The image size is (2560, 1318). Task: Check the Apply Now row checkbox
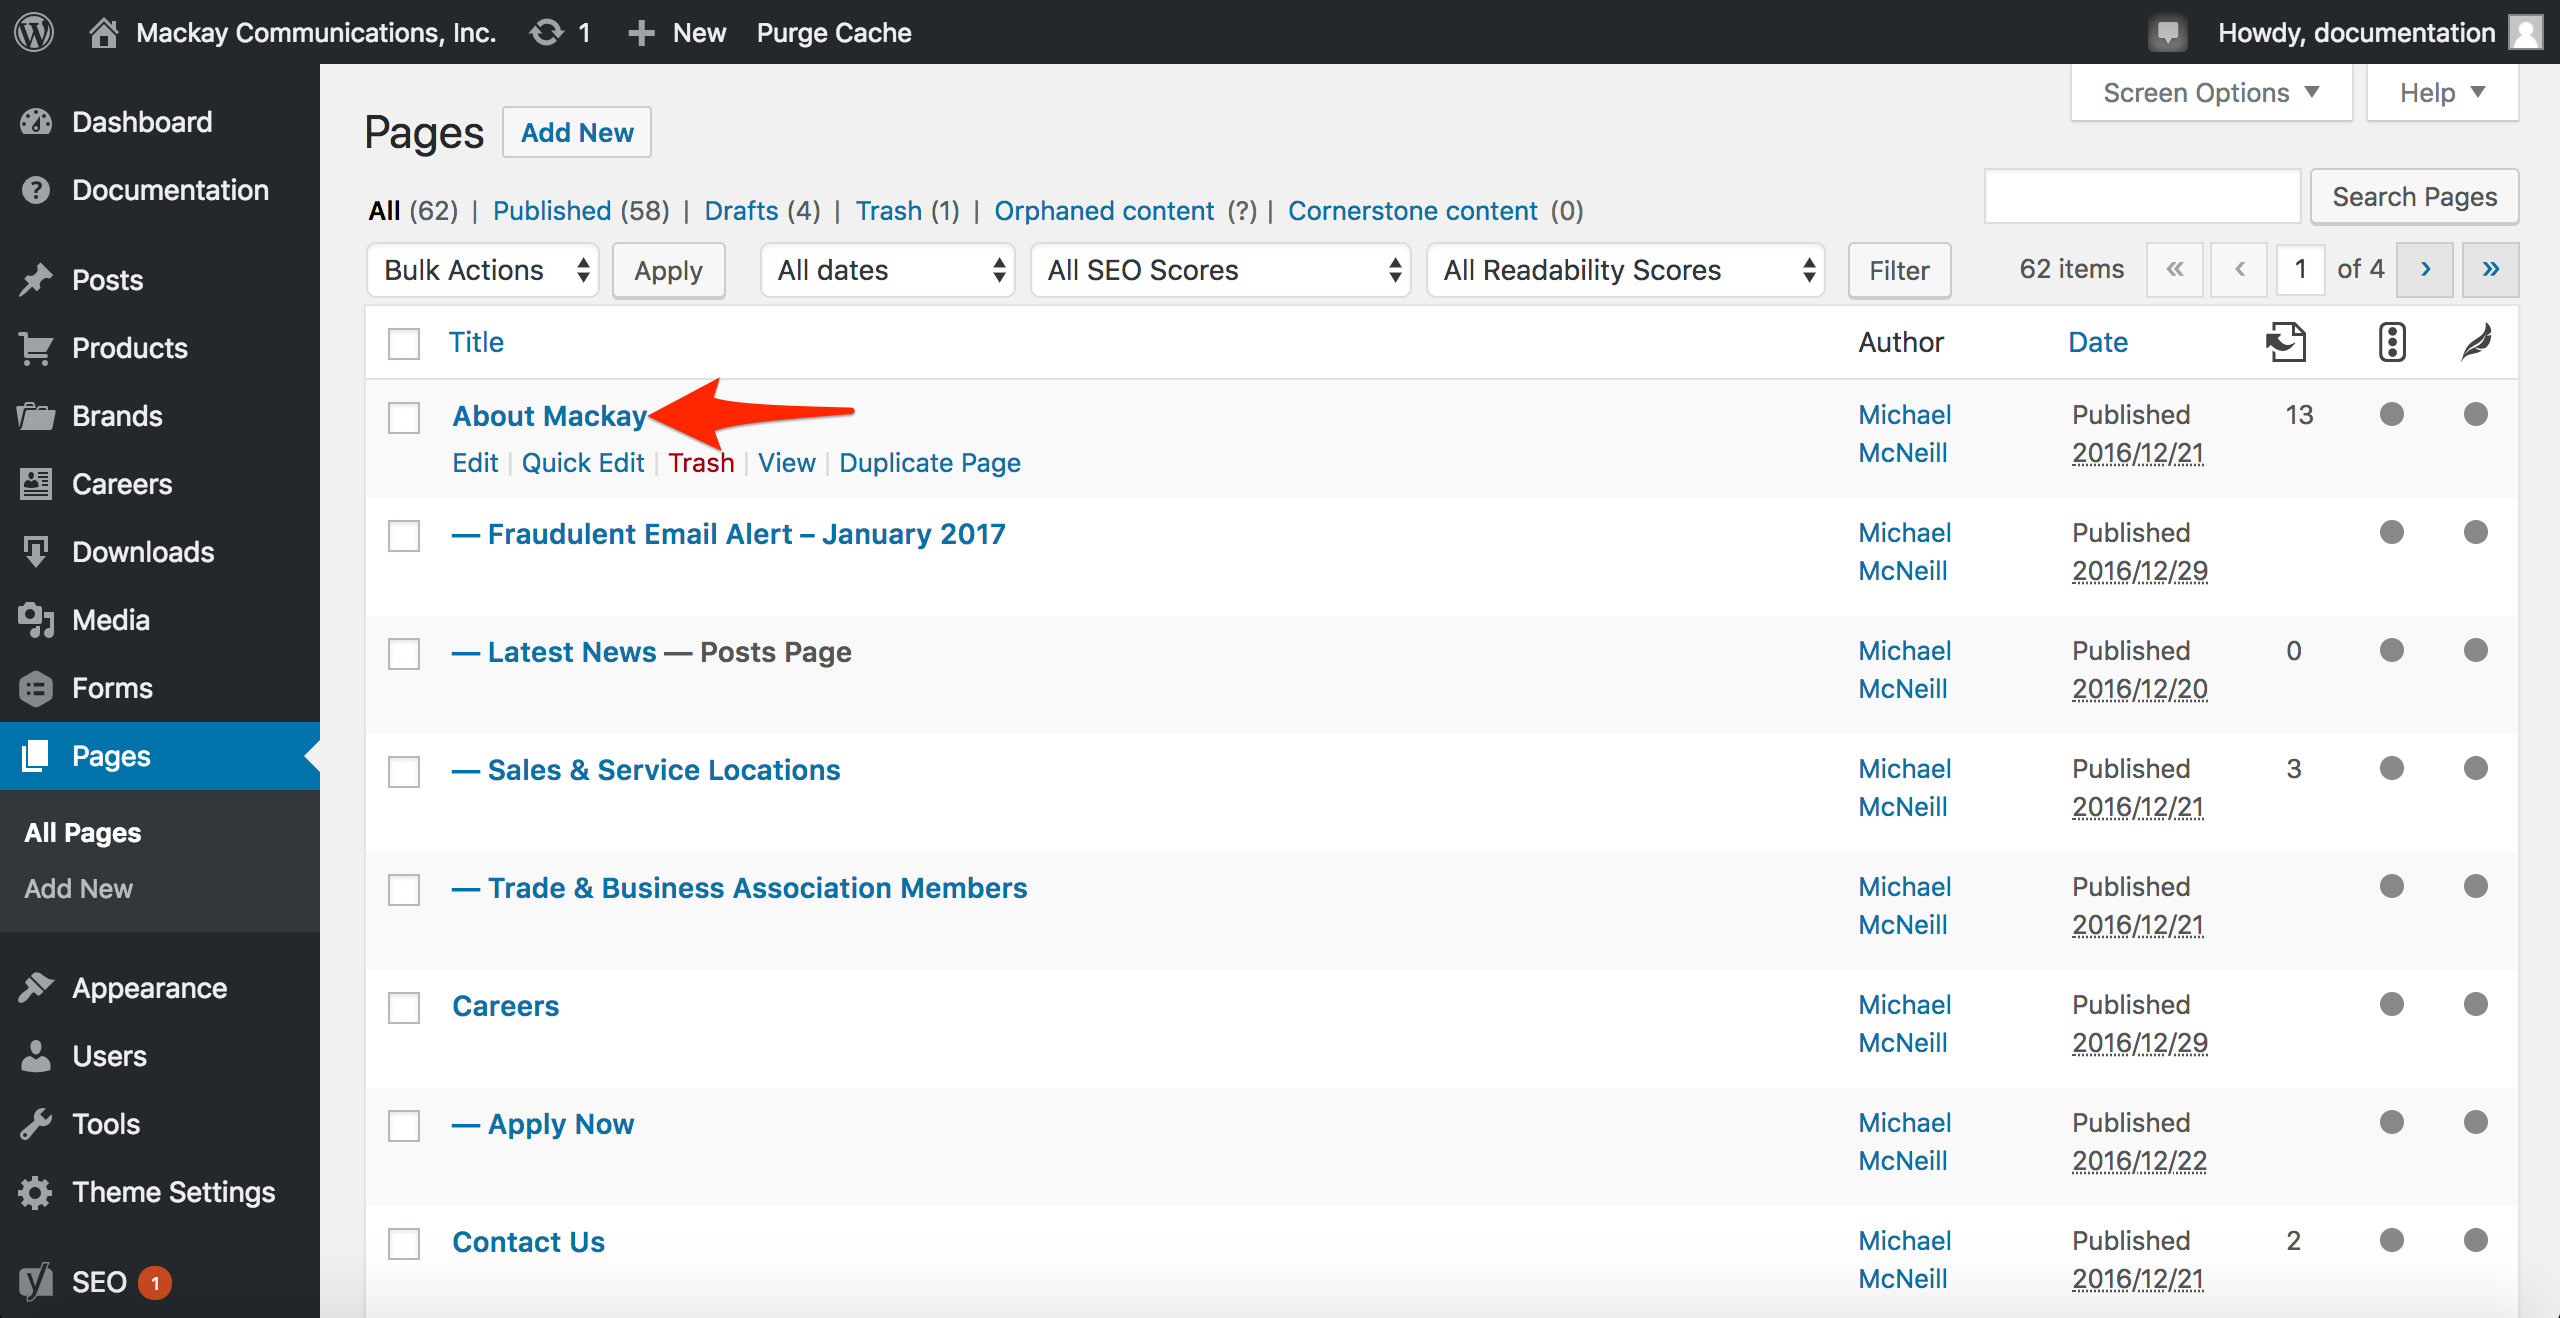[404, 1125]
